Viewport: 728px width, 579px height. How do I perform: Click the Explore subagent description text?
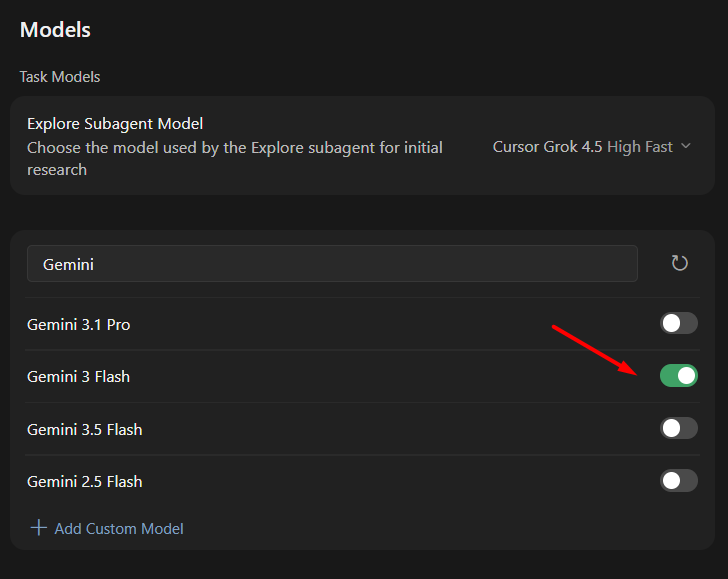pos(235,159)
